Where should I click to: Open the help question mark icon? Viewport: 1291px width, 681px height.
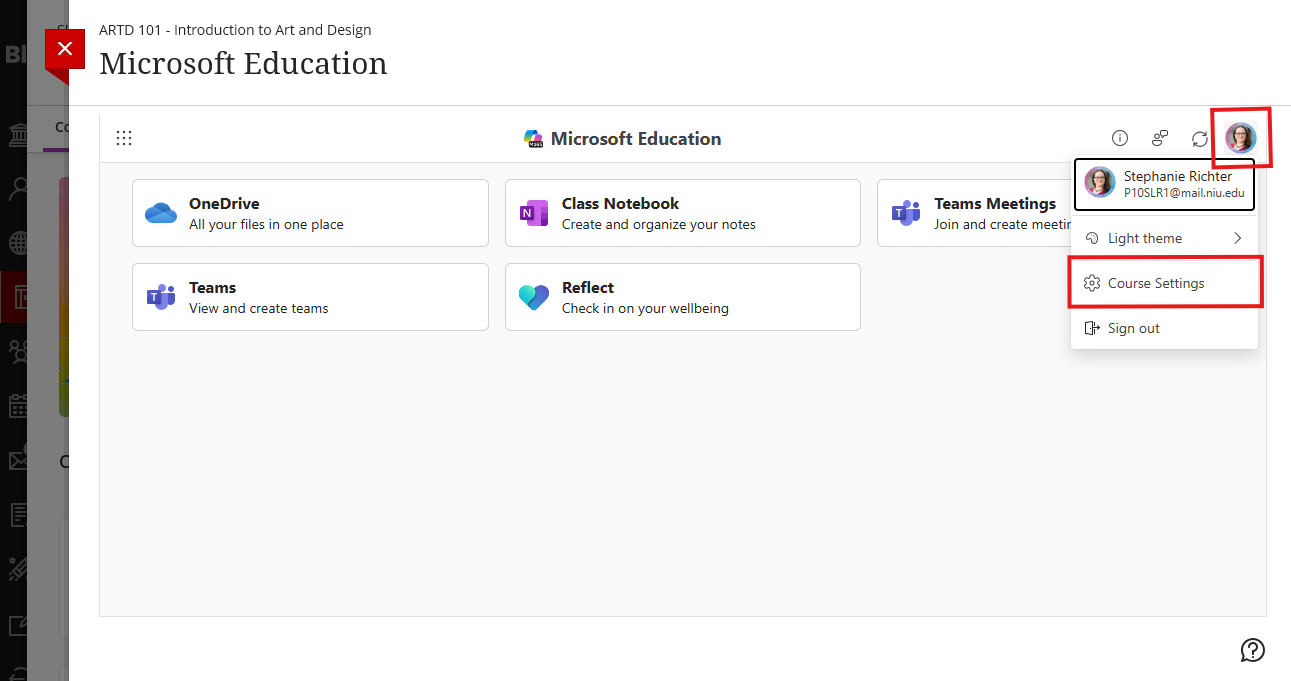tap(1252, 650)
